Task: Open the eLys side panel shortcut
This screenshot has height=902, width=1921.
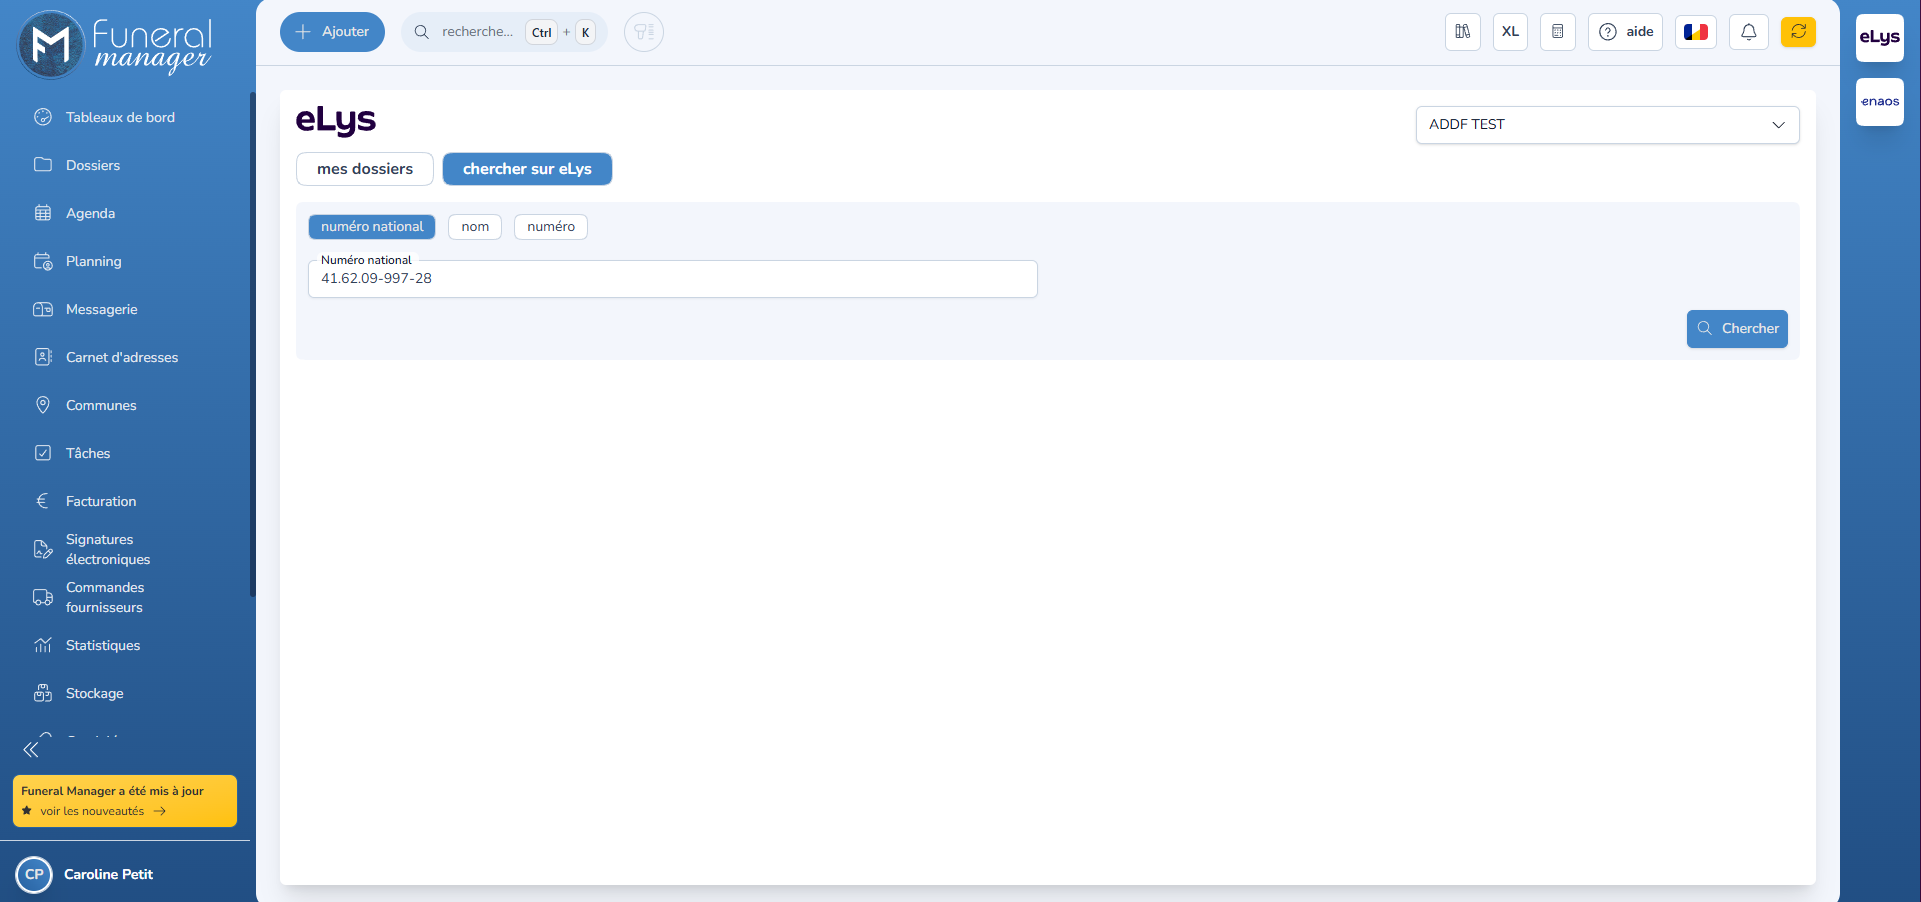Action: tap(1880, 38)
